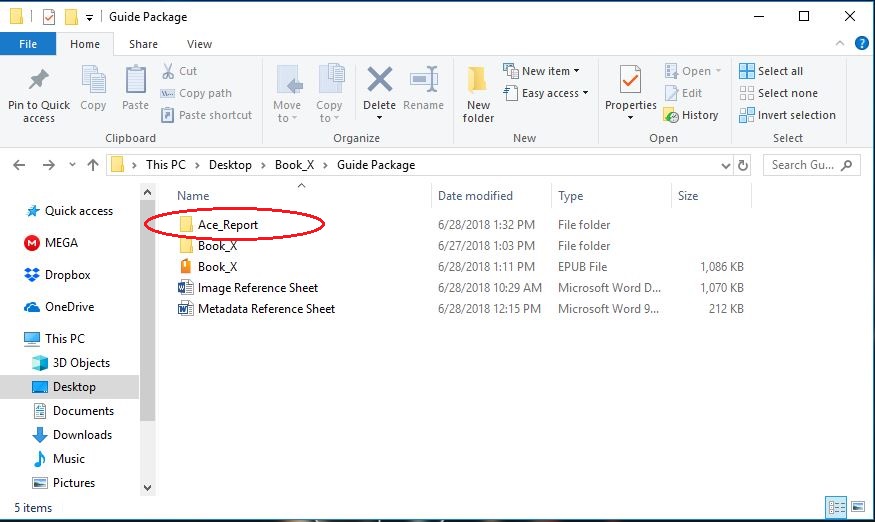Open Quick Access Toolbar customize dropdown

coord(89,18)
